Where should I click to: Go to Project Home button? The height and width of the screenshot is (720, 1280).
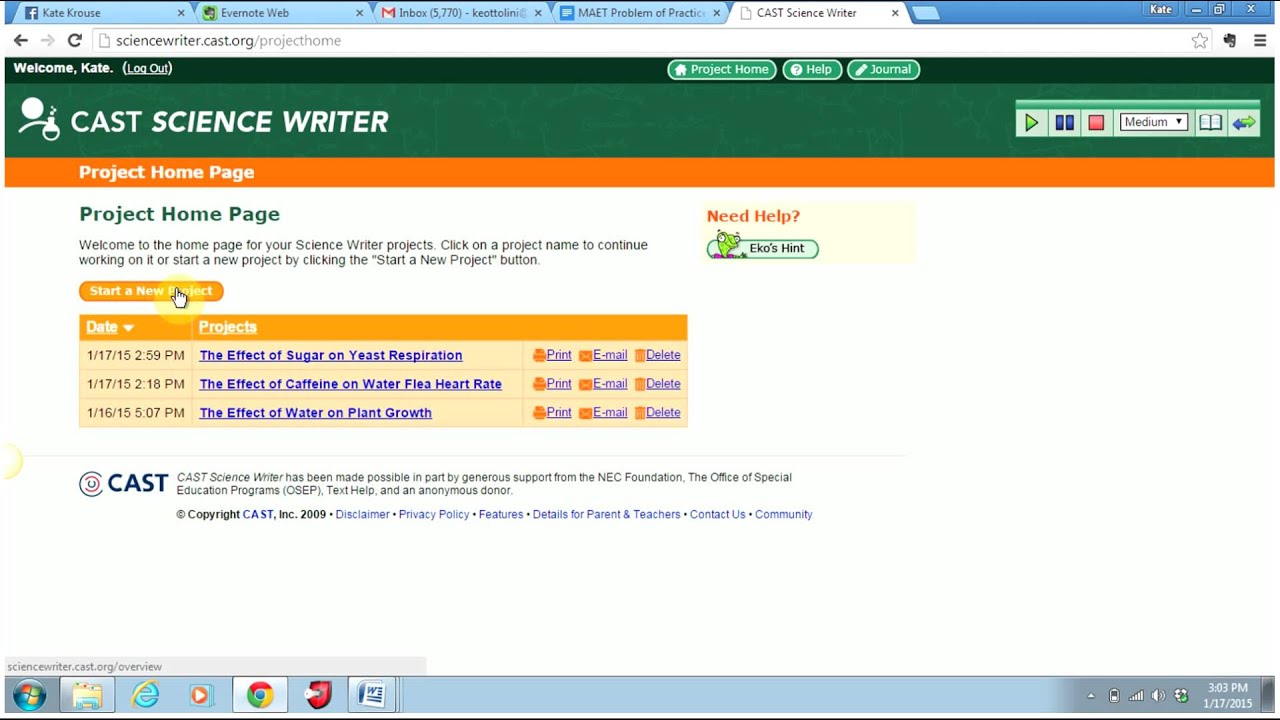[722, 69]
